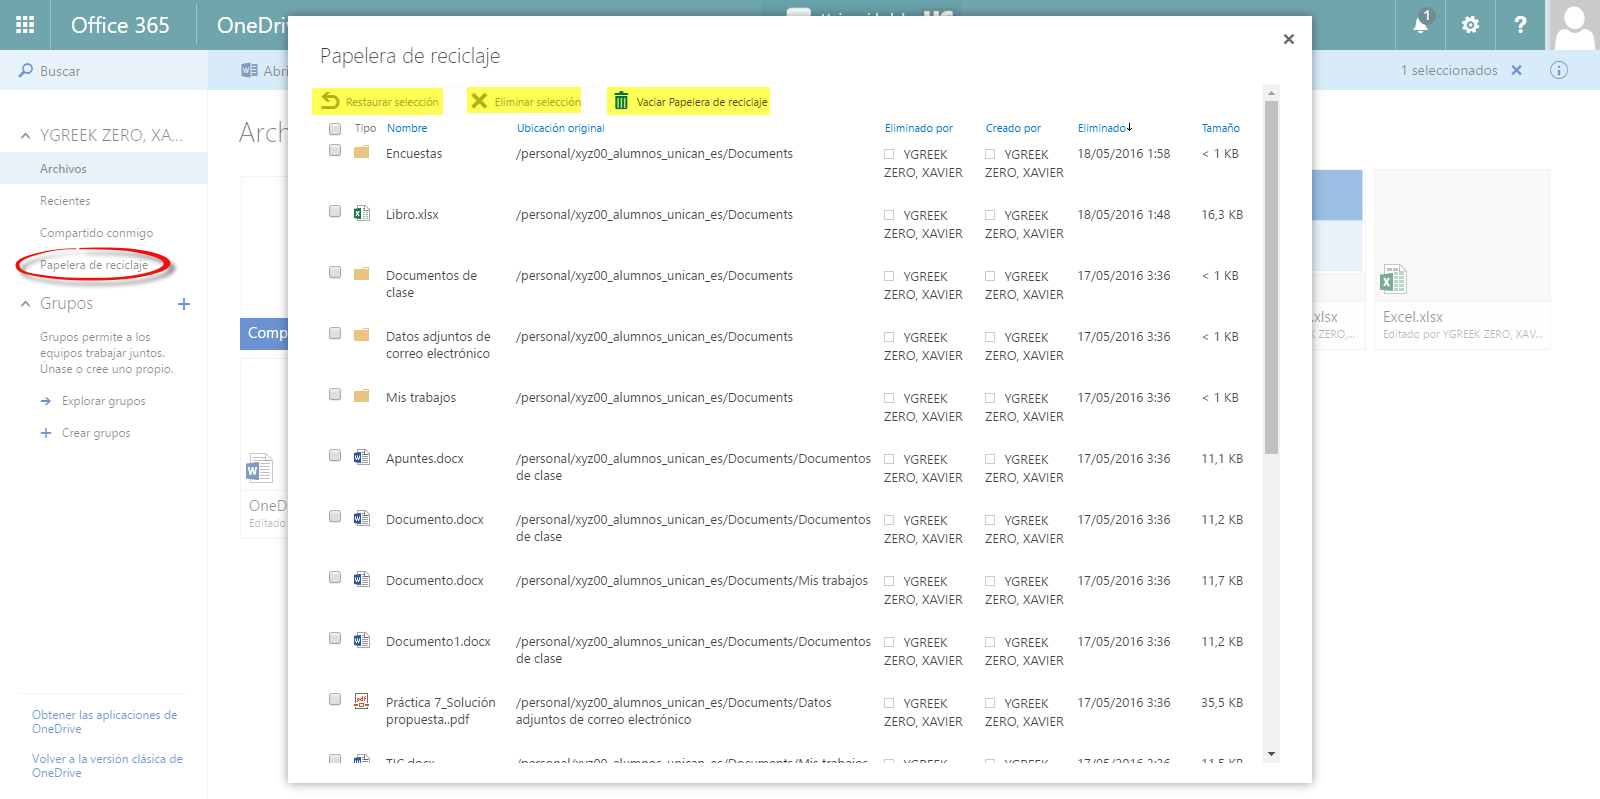1600x799 pixels.
Task: Open Compartido conmigo in the left navigation
Action: 96,233
